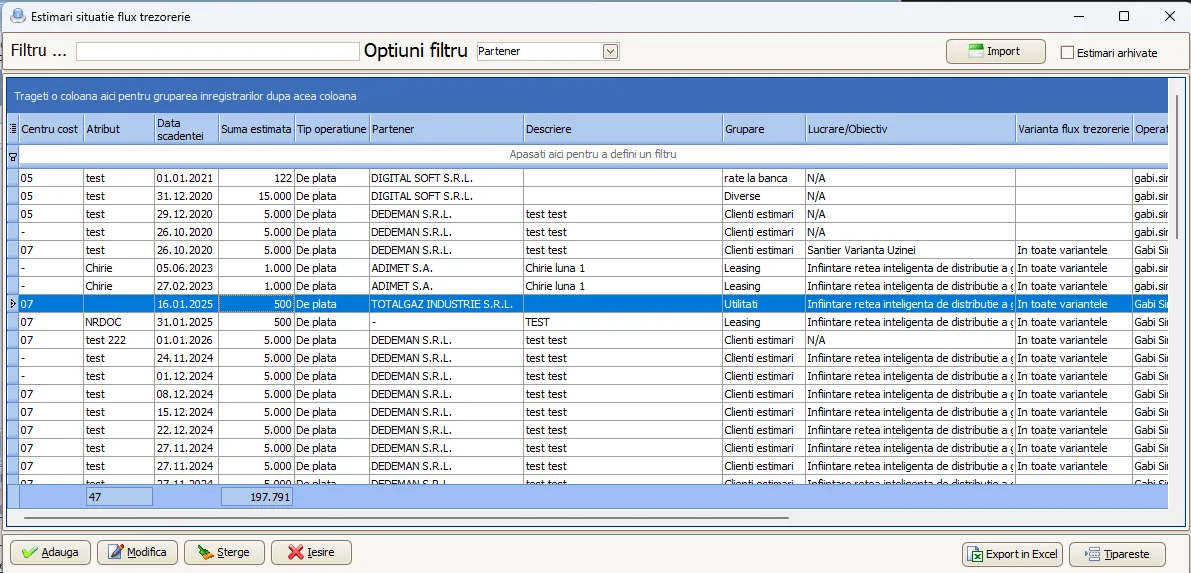
Task: Select the row indicator of the 16.01.2025 row
Action: click(13, 304)
